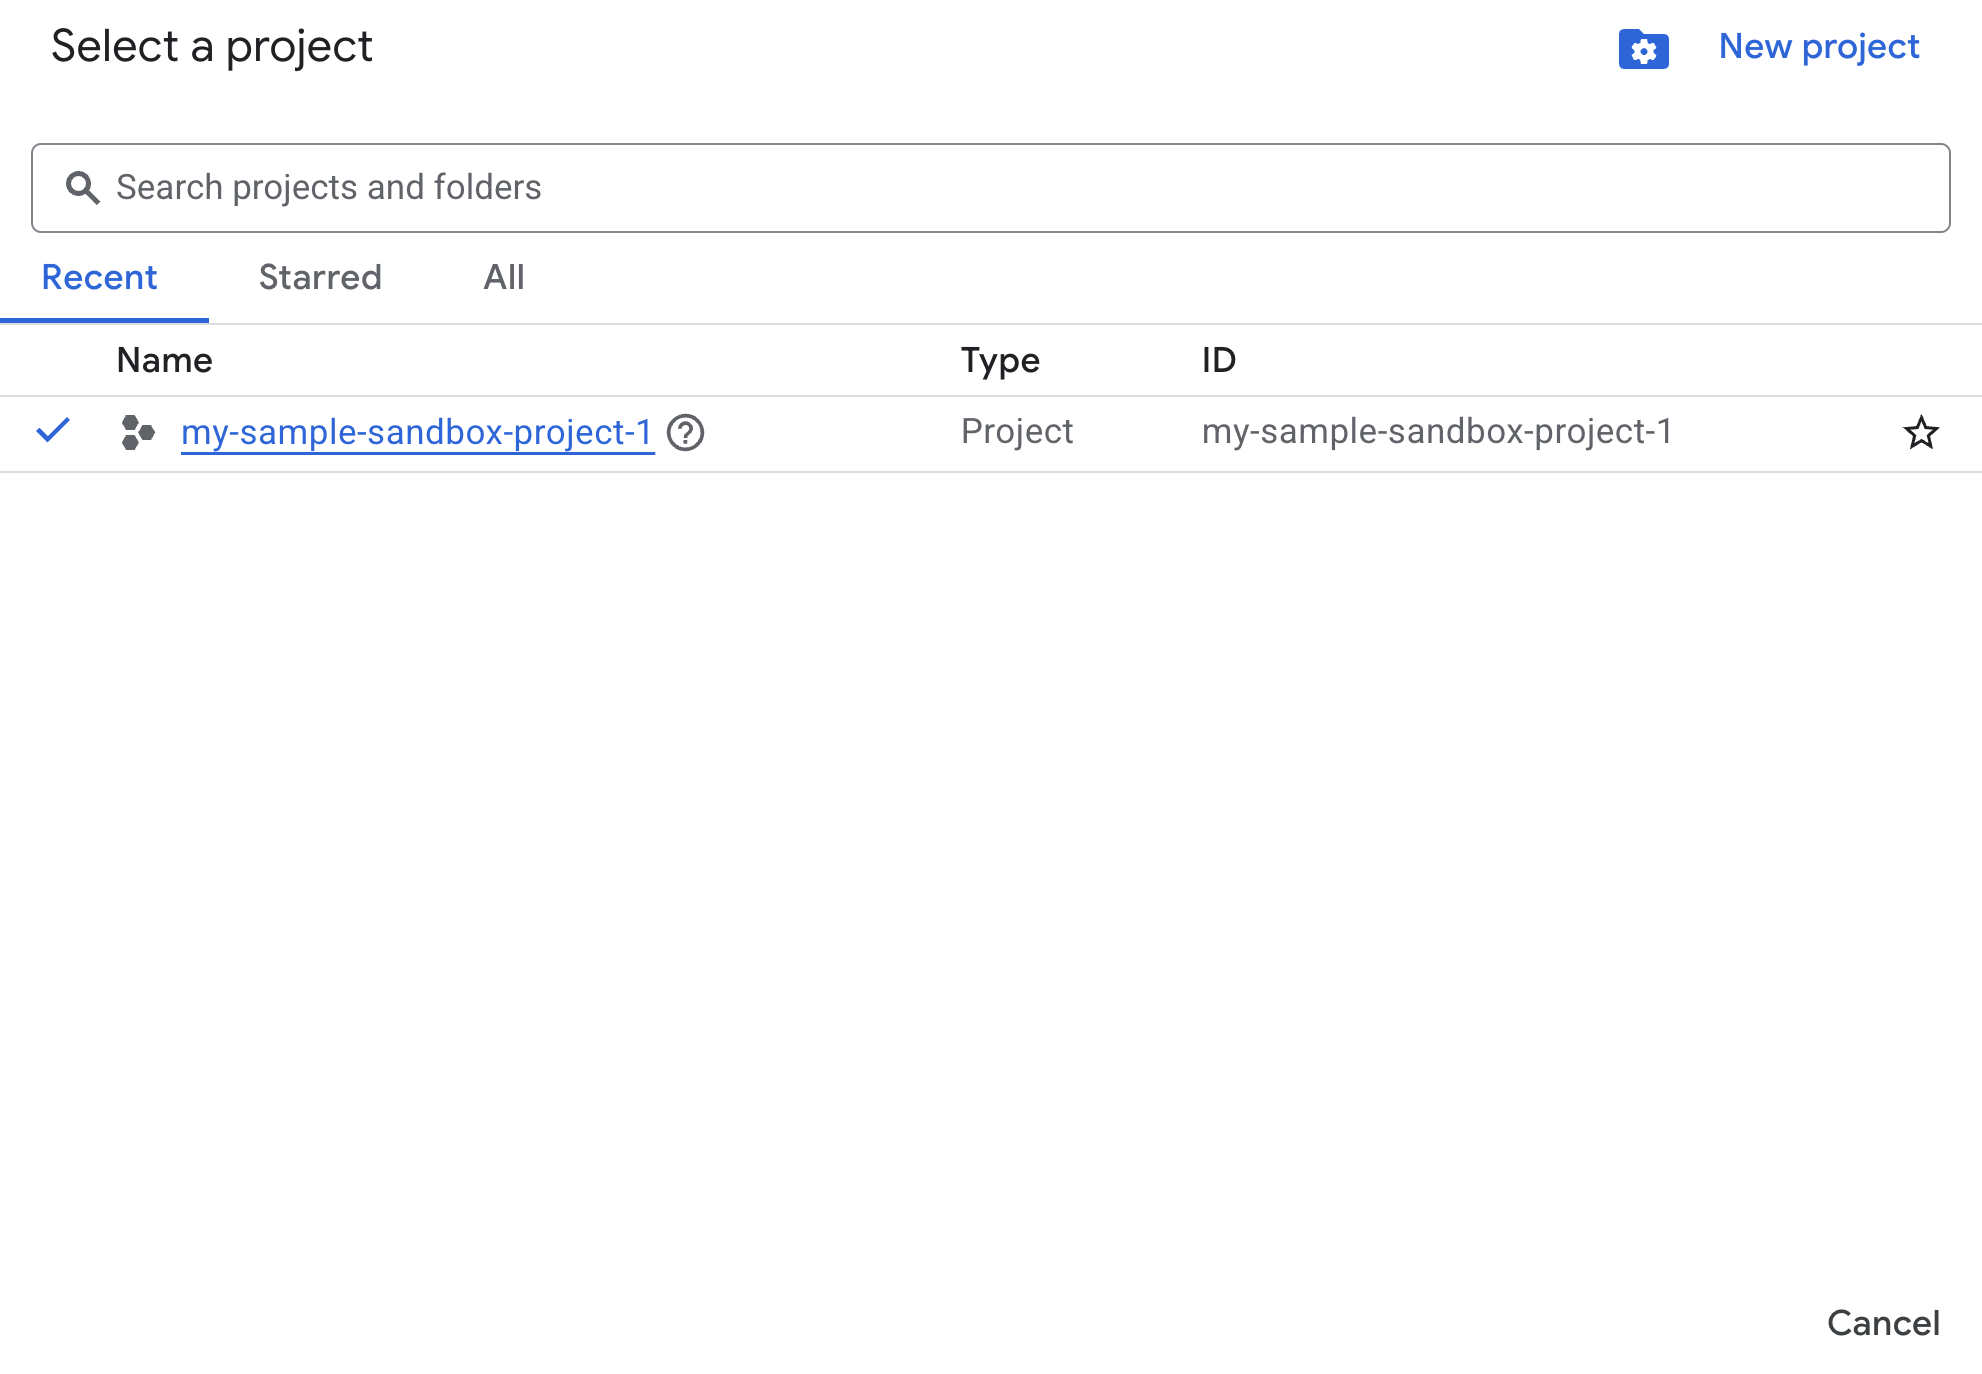Viewport: 1982px width, 1374px height.
Task: Sort by the Name column header
Action: coord(164,360)
